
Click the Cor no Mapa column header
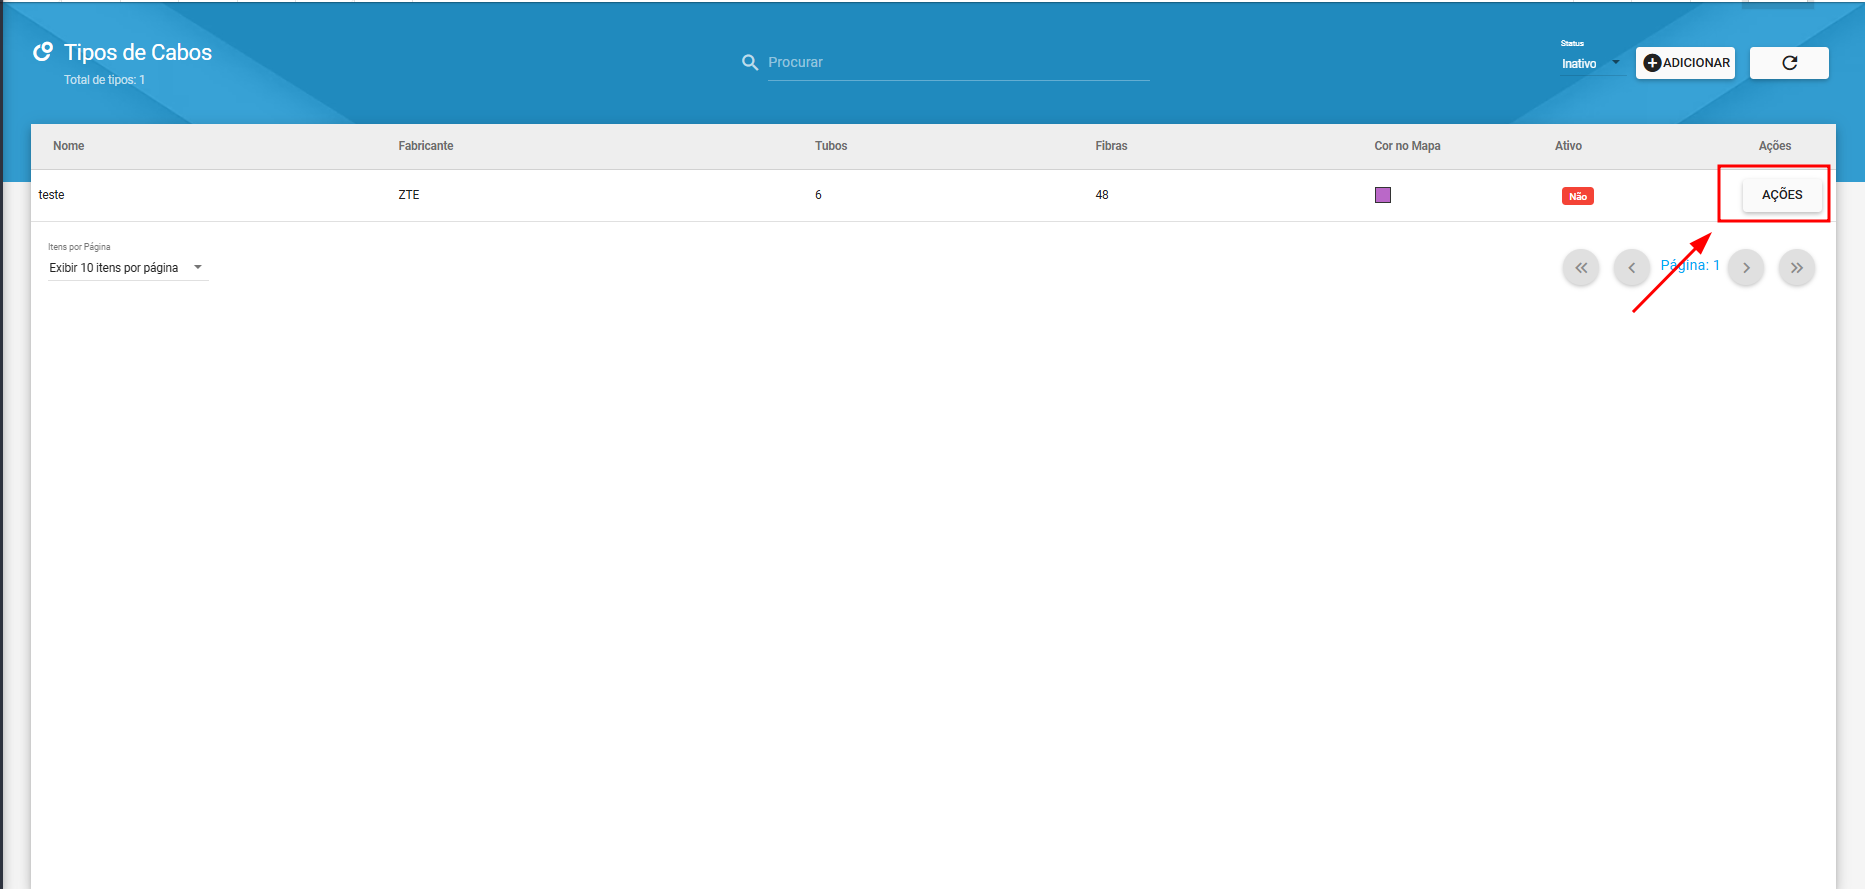[x=1407, y=146]
